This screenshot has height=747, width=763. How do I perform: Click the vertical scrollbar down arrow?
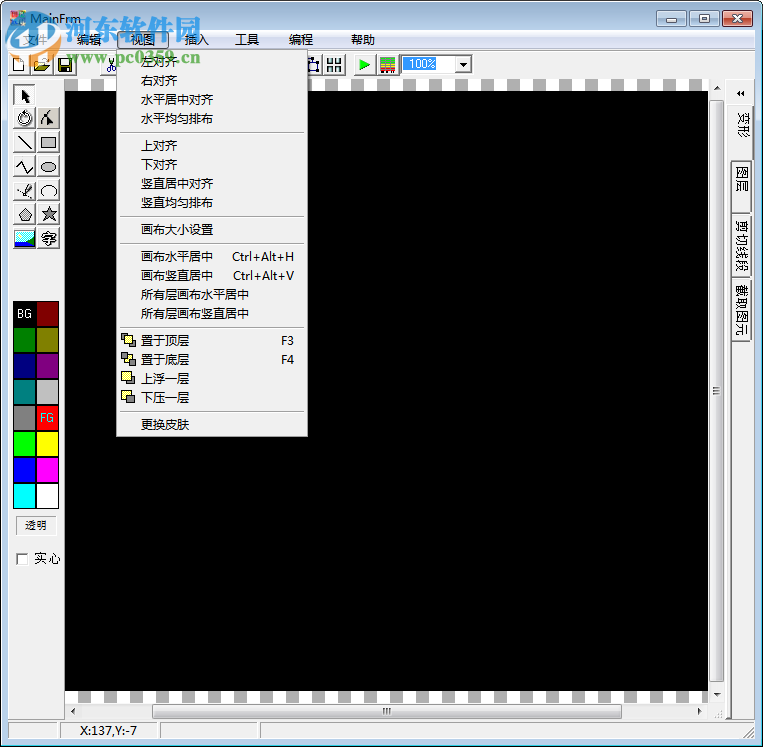[717, 695]
